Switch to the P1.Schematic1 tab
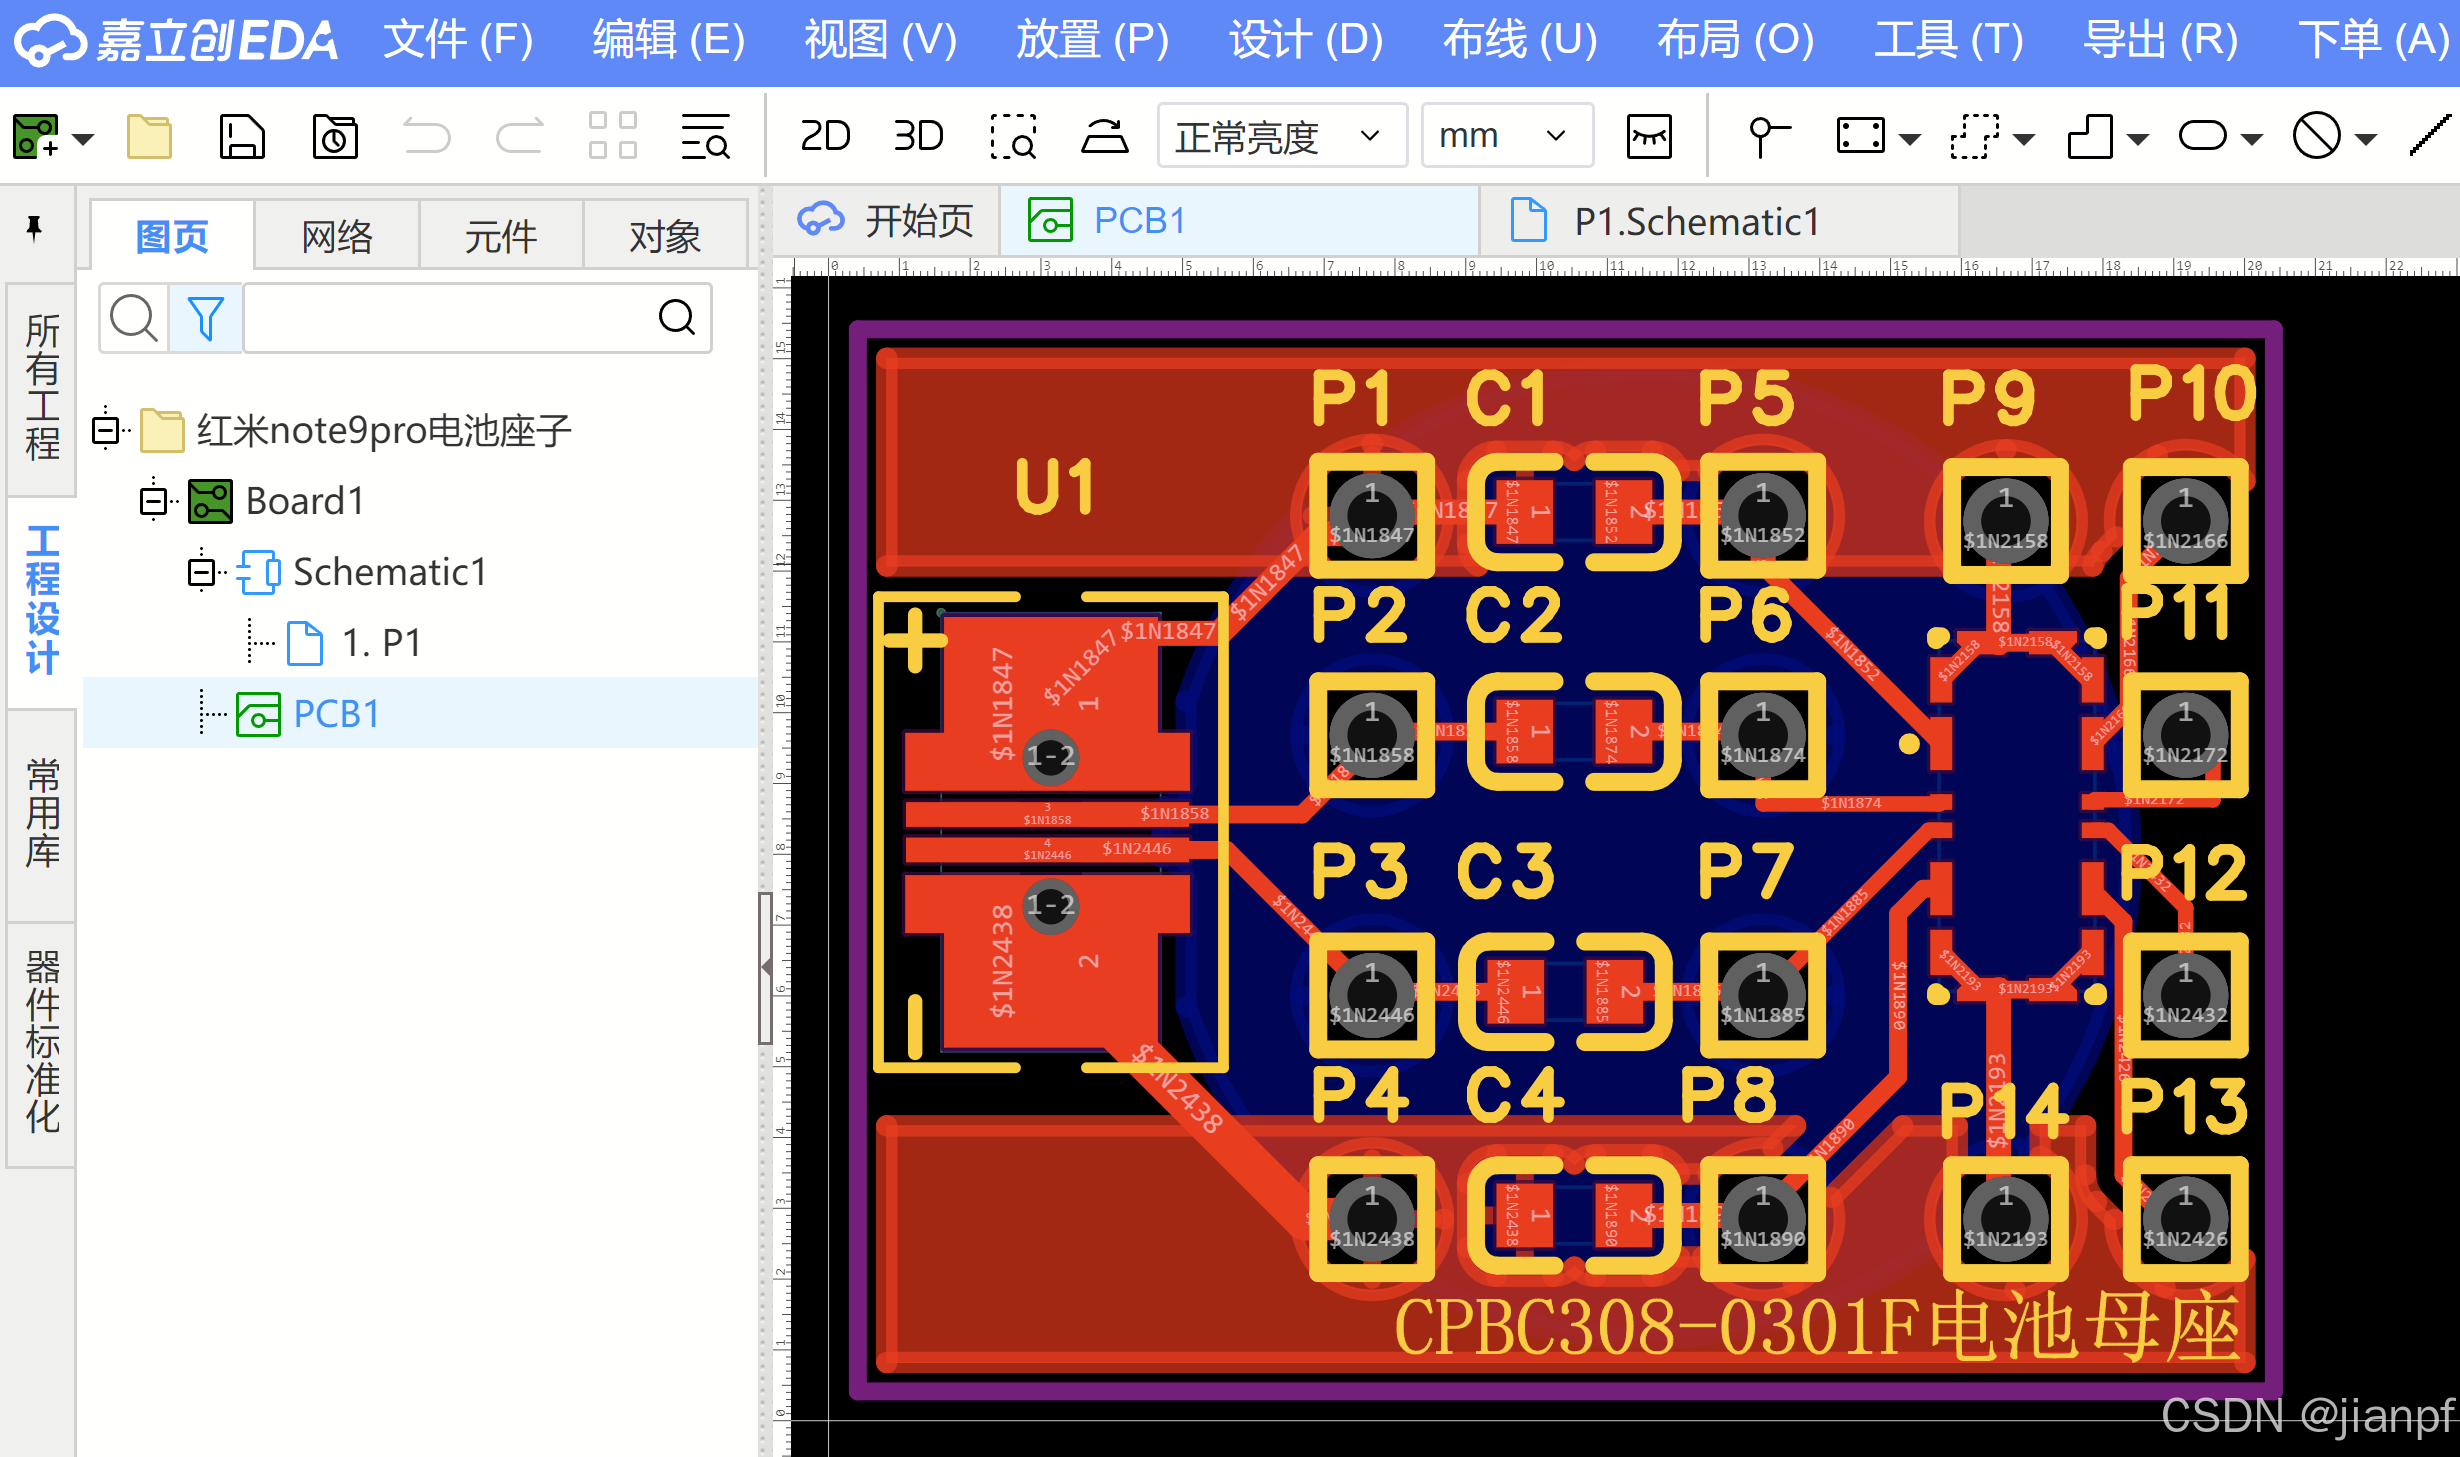The width and height of the screenshot is (2460, 1457). point(1695,221)
